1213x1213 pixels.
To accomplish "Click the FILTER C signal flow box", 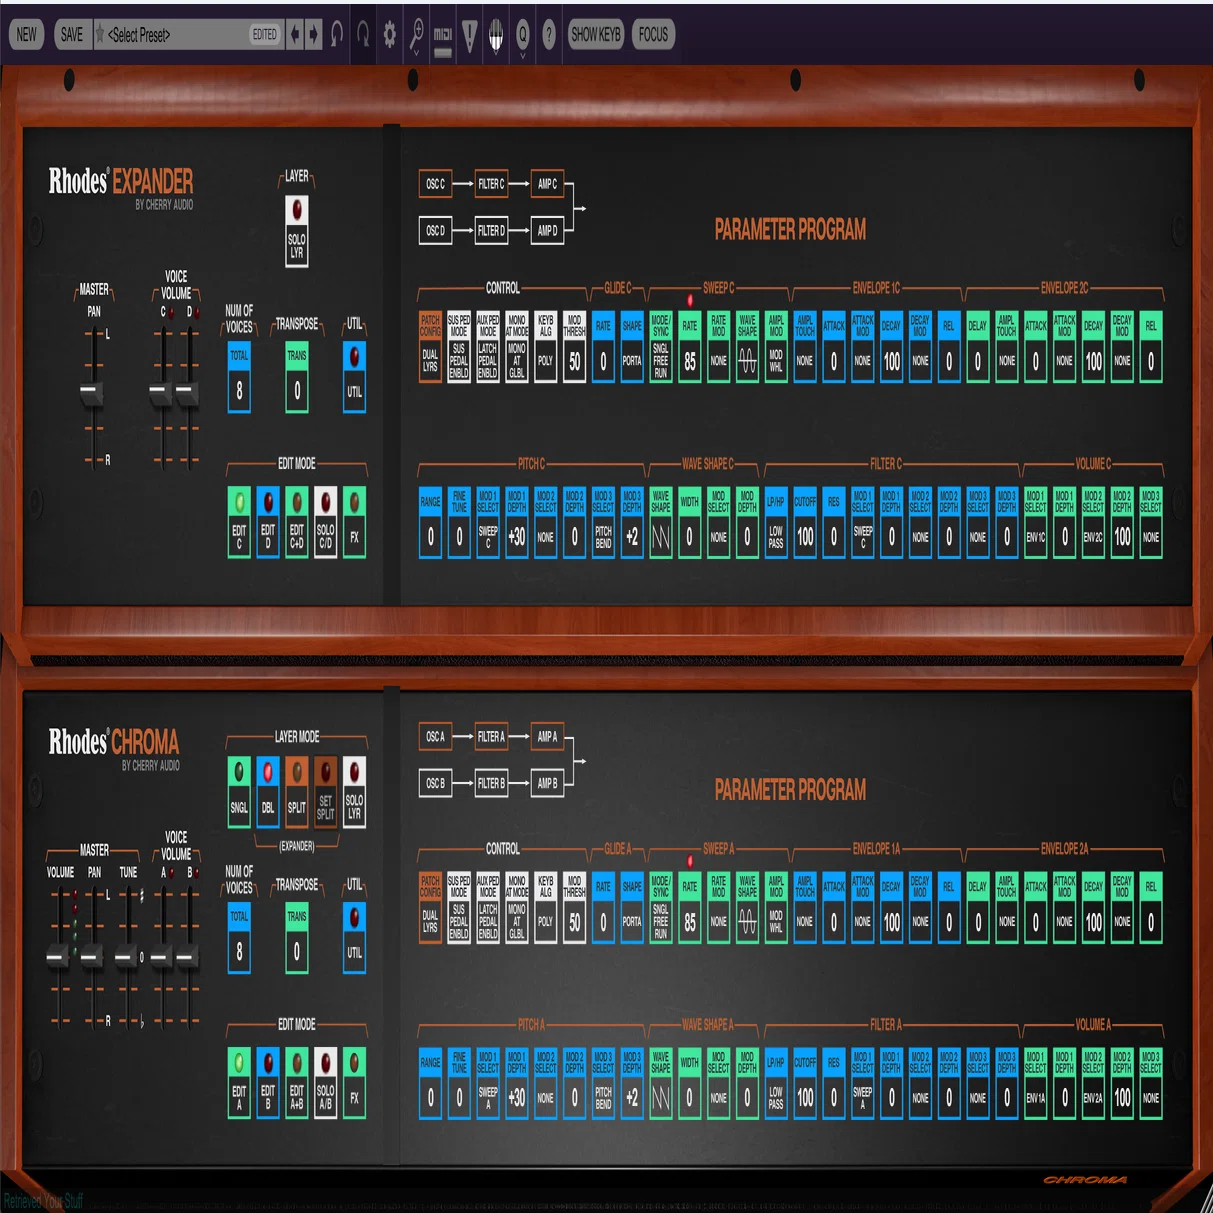I will click(491, 184).
